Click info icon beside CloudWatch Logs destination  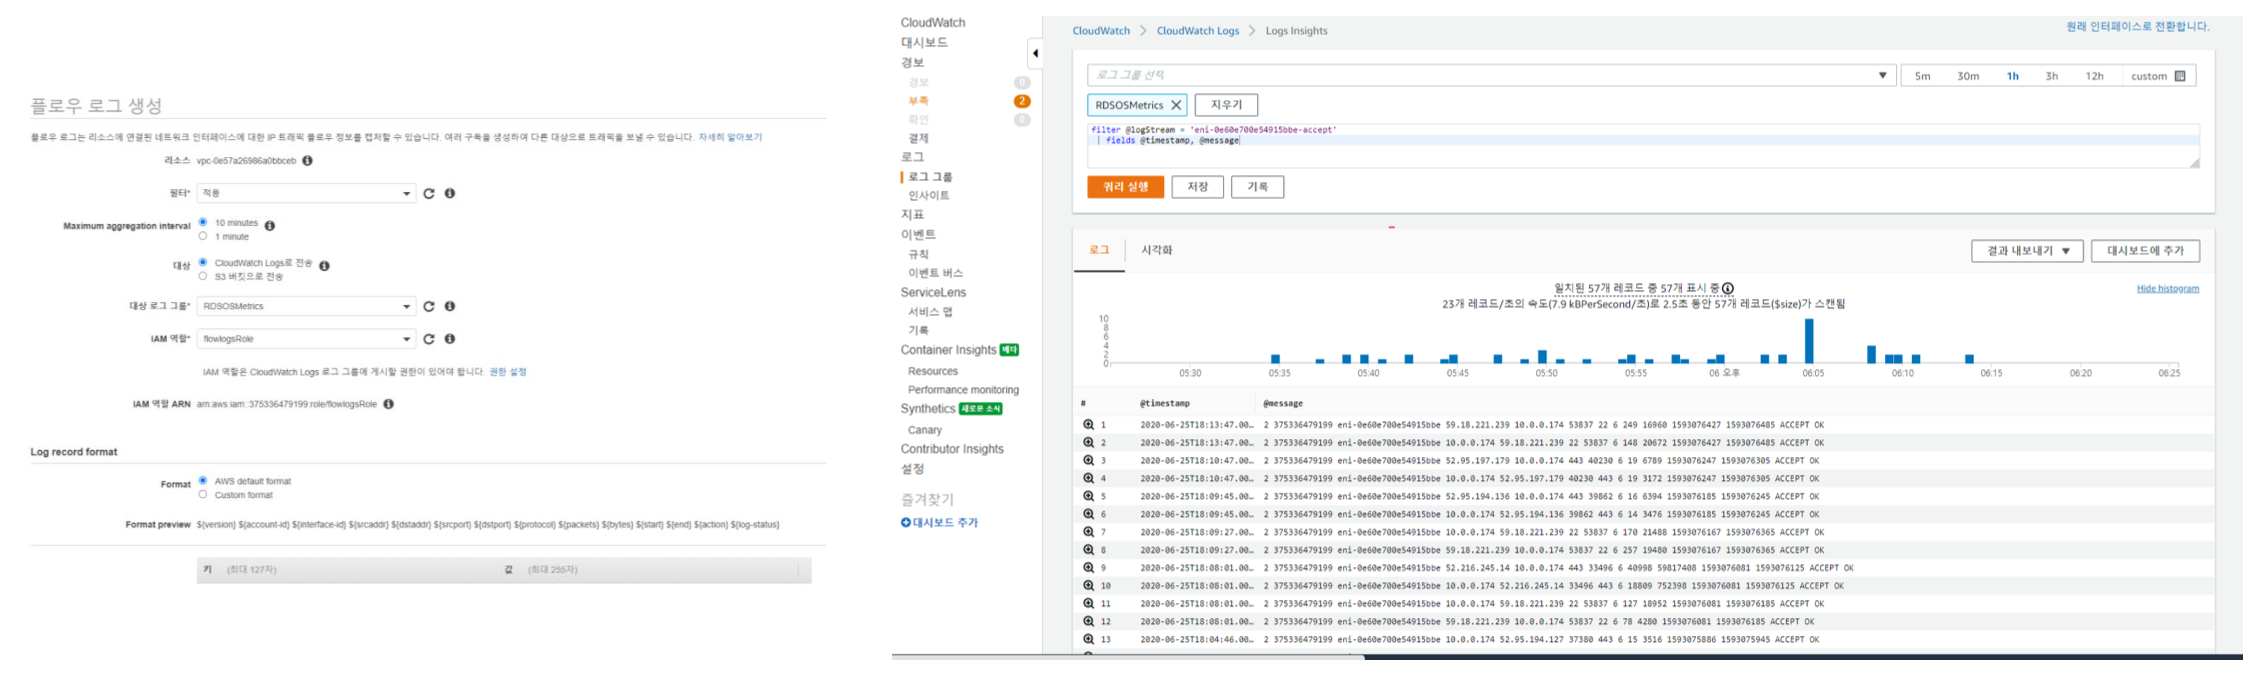pos(324,265)
